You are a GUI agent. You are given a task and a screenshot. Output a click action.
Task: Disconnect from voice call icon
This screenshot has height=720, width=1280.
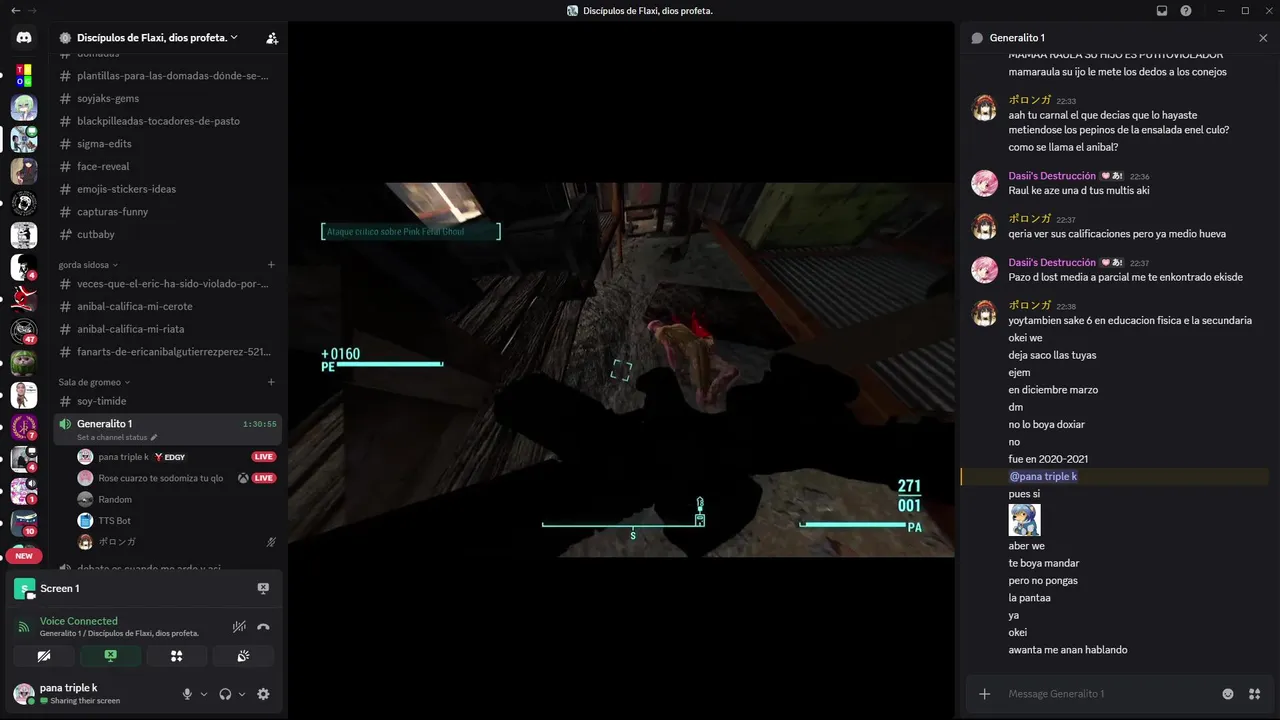point(263,627)
